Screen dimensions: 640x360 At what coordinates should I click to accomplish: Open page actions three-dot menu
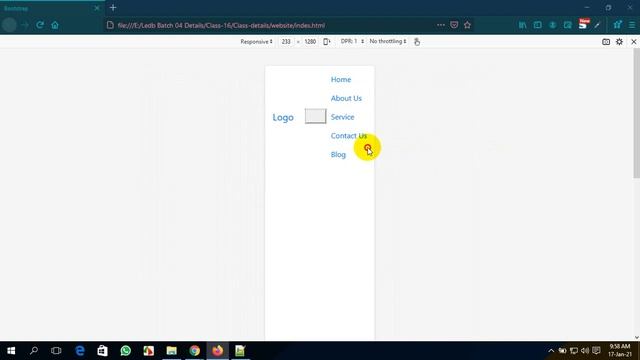tap(440, 25)
